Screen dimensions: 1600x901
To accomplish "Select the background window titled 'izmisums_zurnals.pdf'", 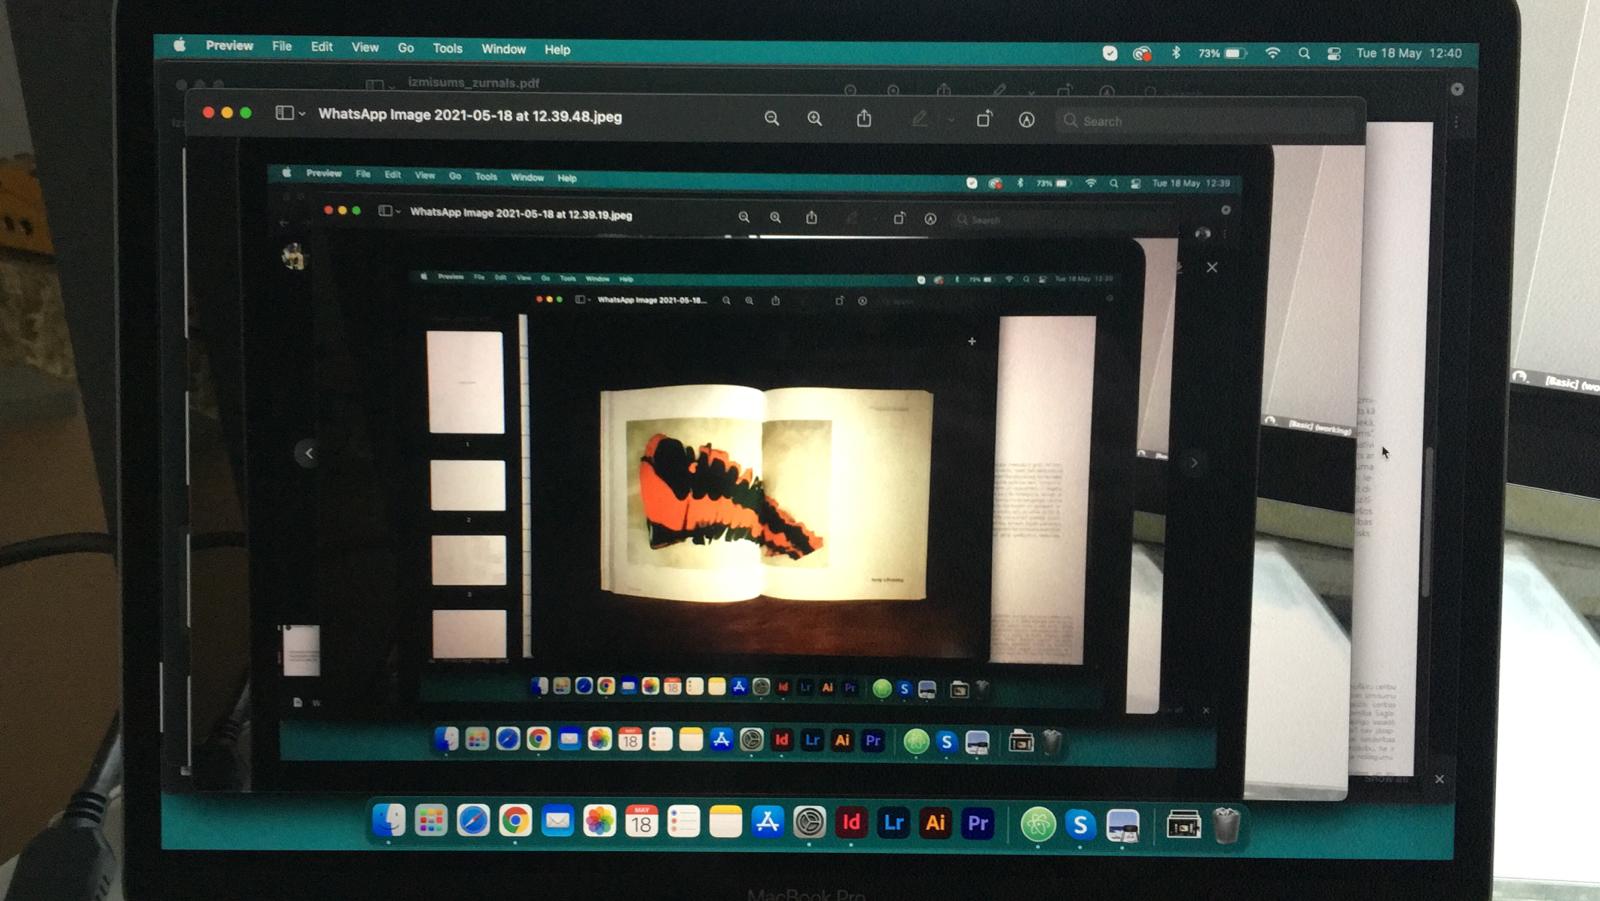I will [x=474, y=83].
